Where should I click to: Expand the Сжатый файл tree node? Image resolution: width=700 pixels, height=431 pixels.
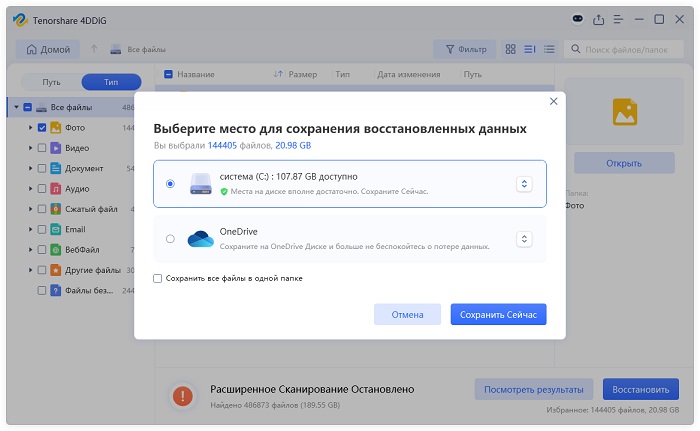30,209
